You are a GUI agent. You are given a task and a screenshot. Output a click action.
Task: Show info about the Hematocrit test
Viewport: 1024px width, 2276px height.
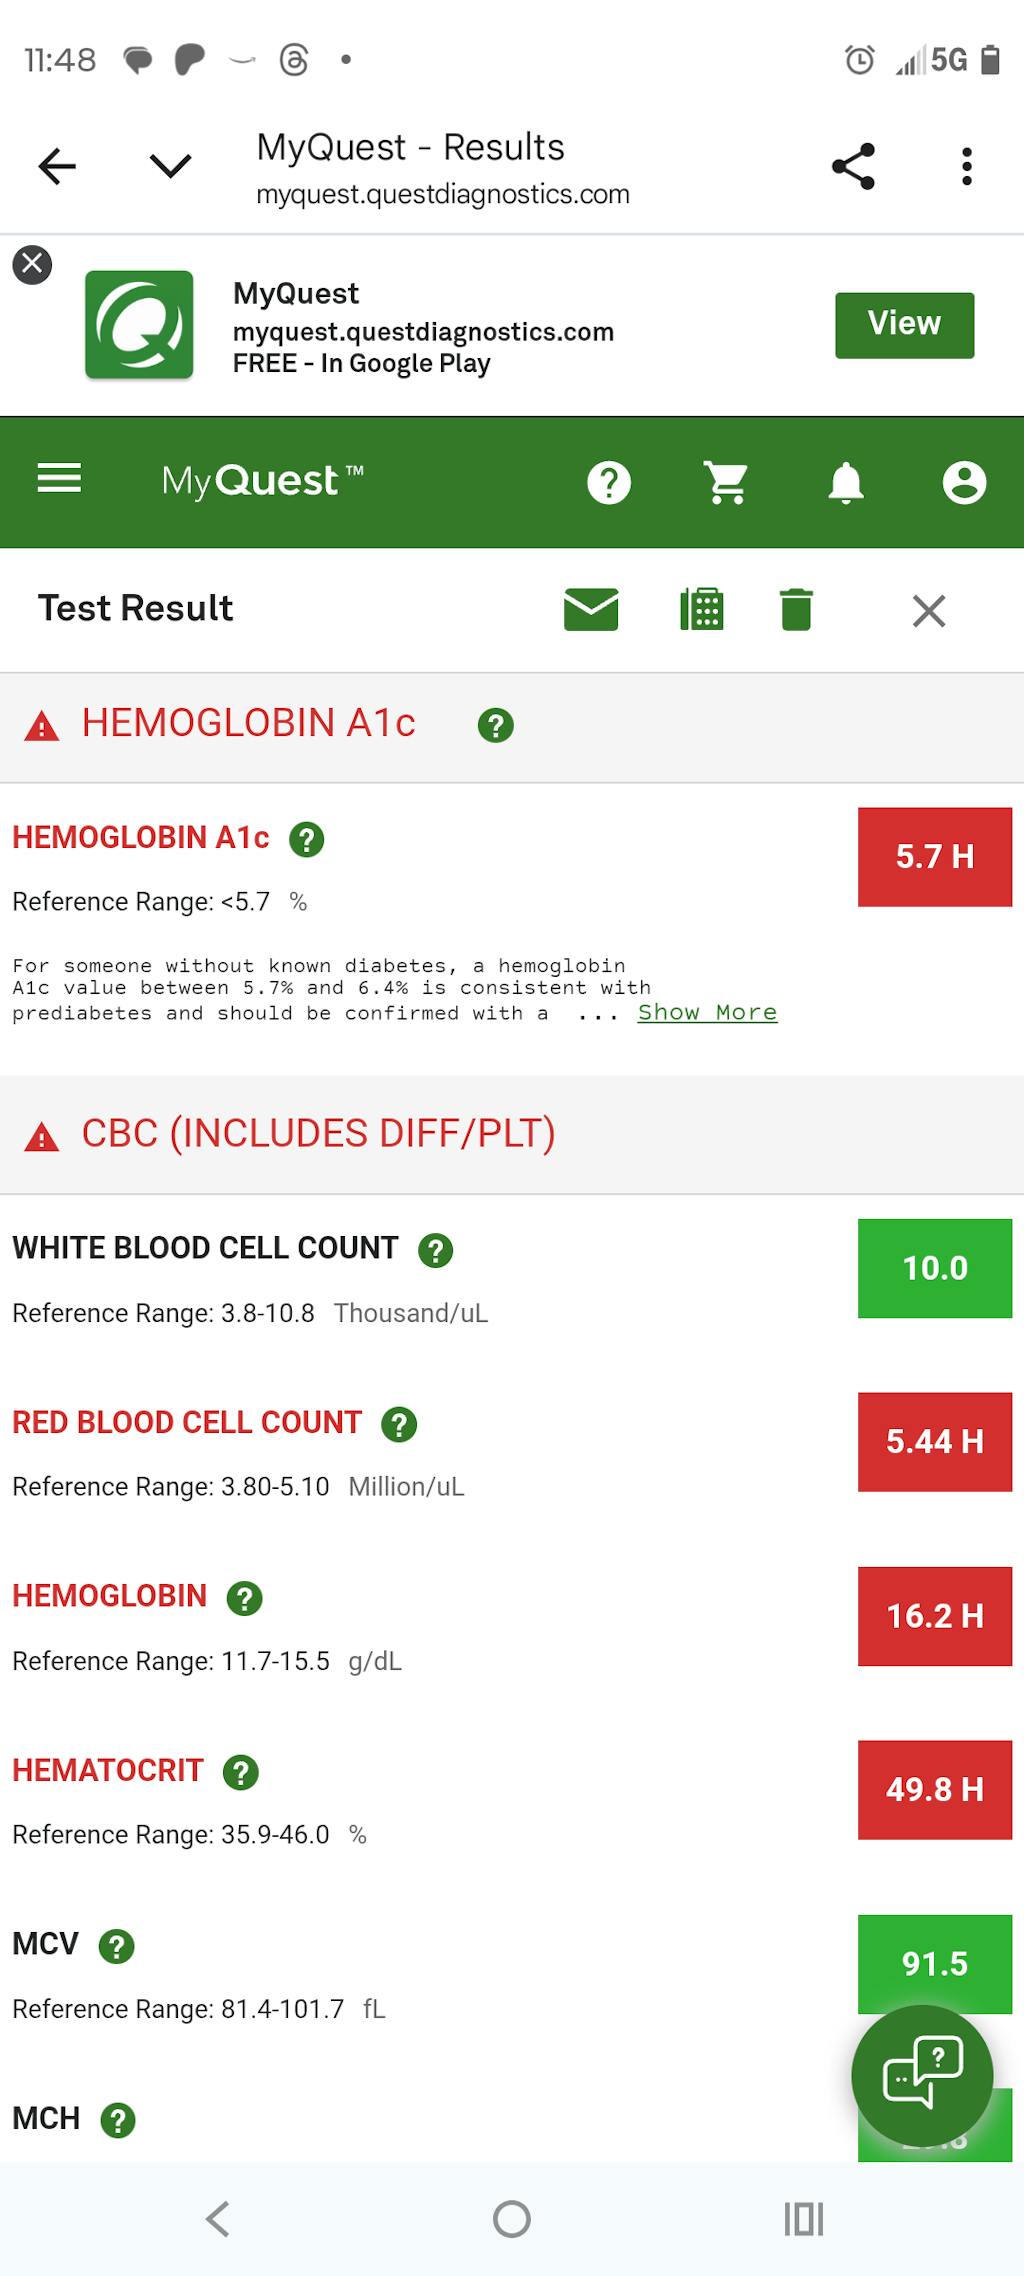click(240, 1772)
